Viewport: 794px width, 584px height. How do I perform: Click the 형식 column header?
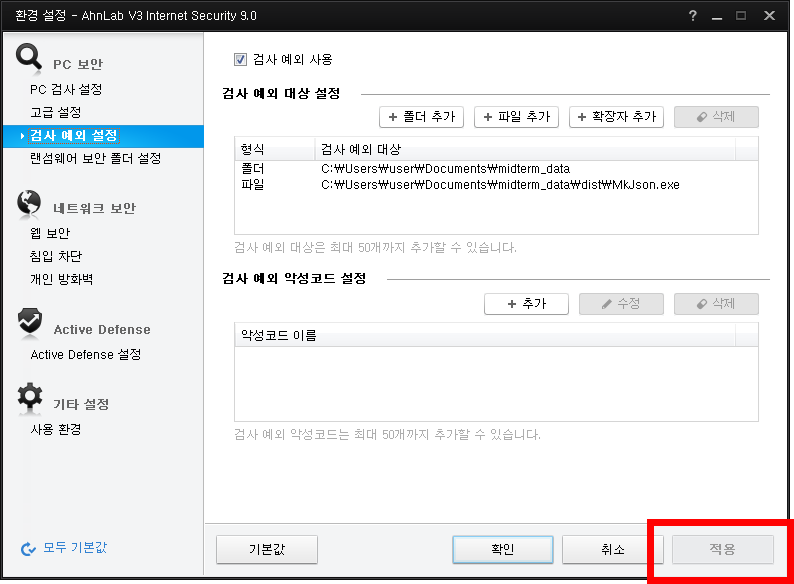coord(275,149)
